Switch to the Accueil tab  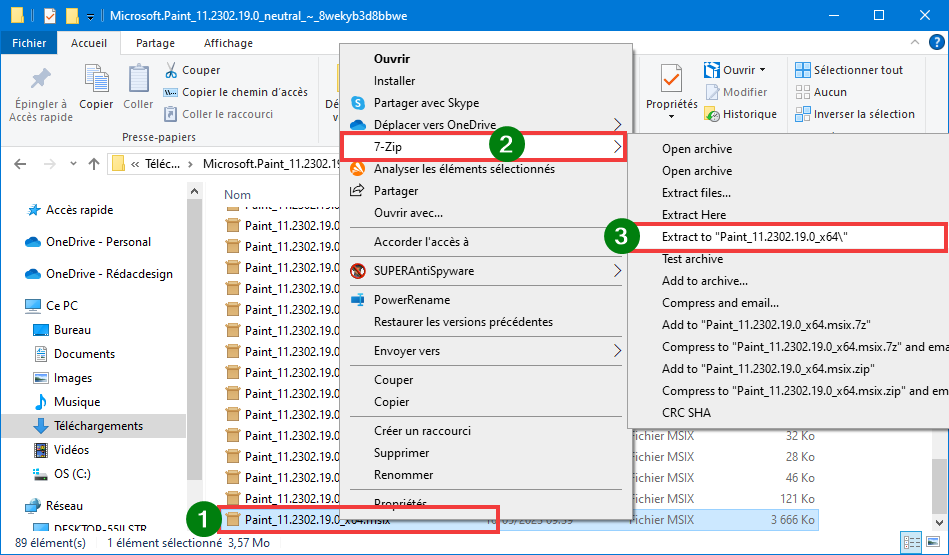(89, 43)
